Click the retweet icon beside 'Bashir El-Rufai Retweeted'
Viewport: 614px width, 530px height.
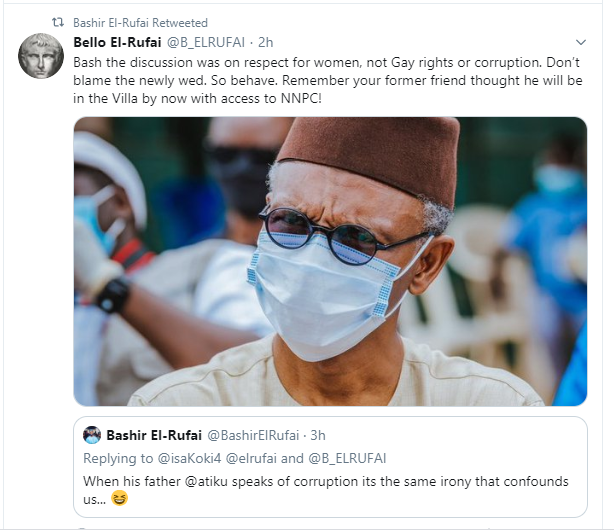coord(58,20)
